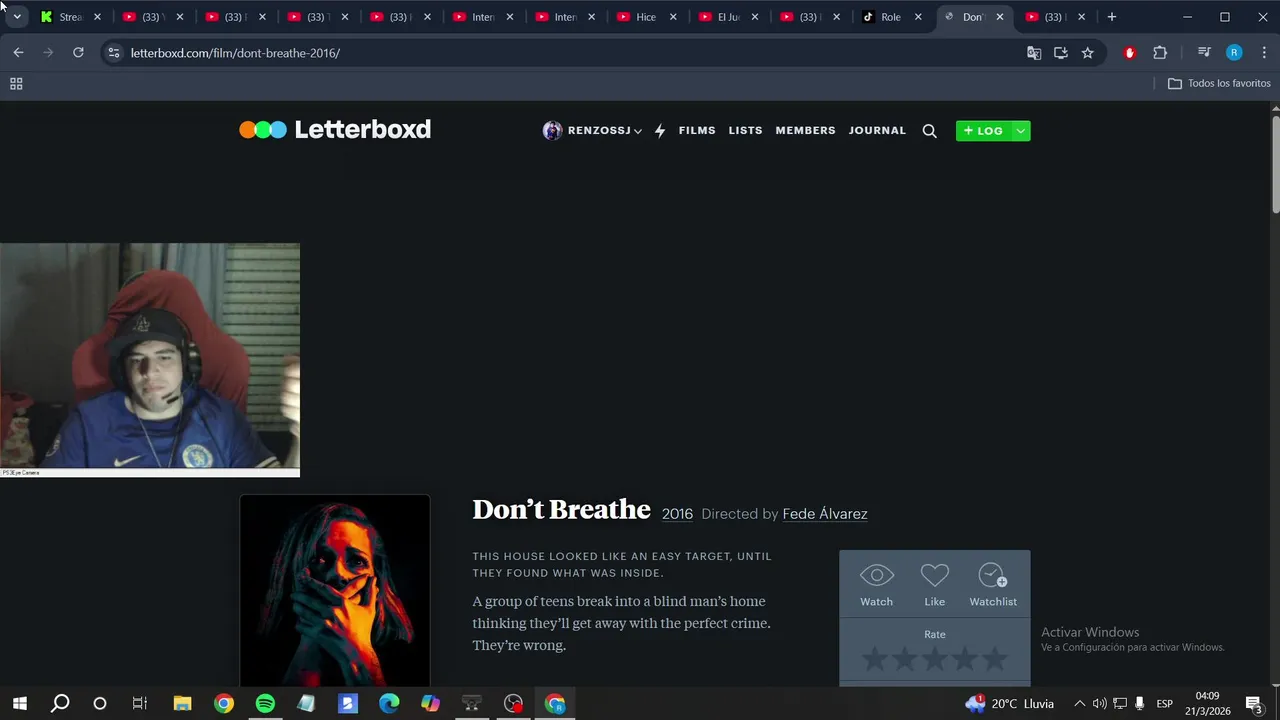Screen dimensions: 1280x720
Task: Open the weather widget 20°C Lluvia
Action: point(1008,704)
